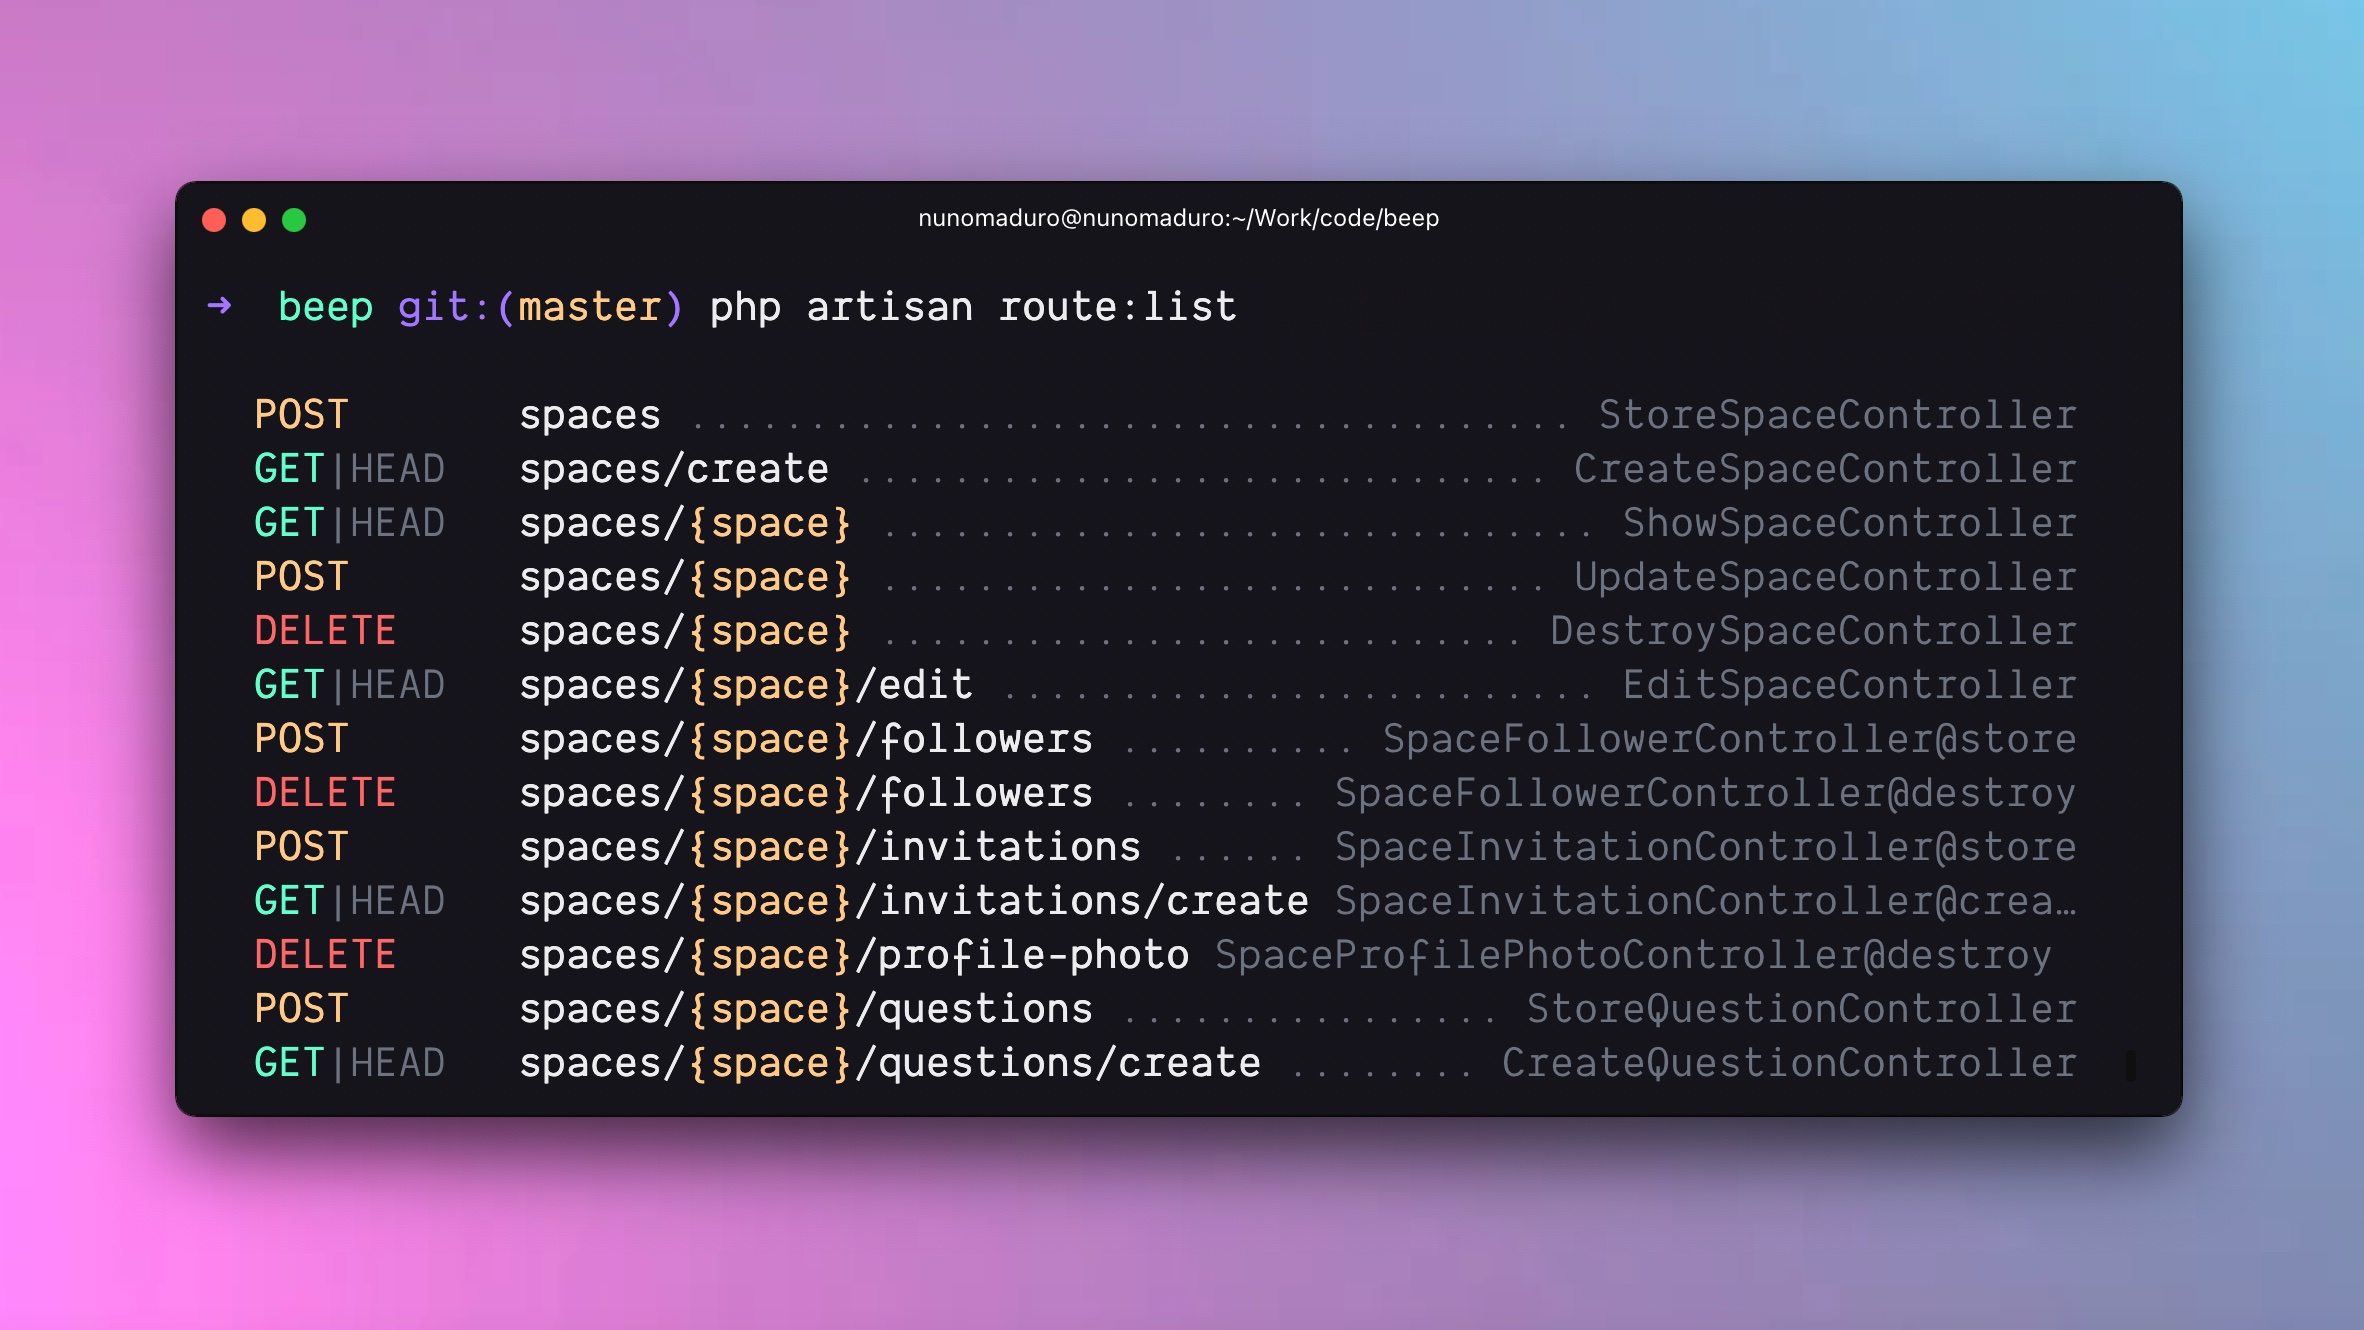The height and width of the screenshot is (1330, 2364).
Task: Select the GET method on spaces/create line
Action: 288,468
